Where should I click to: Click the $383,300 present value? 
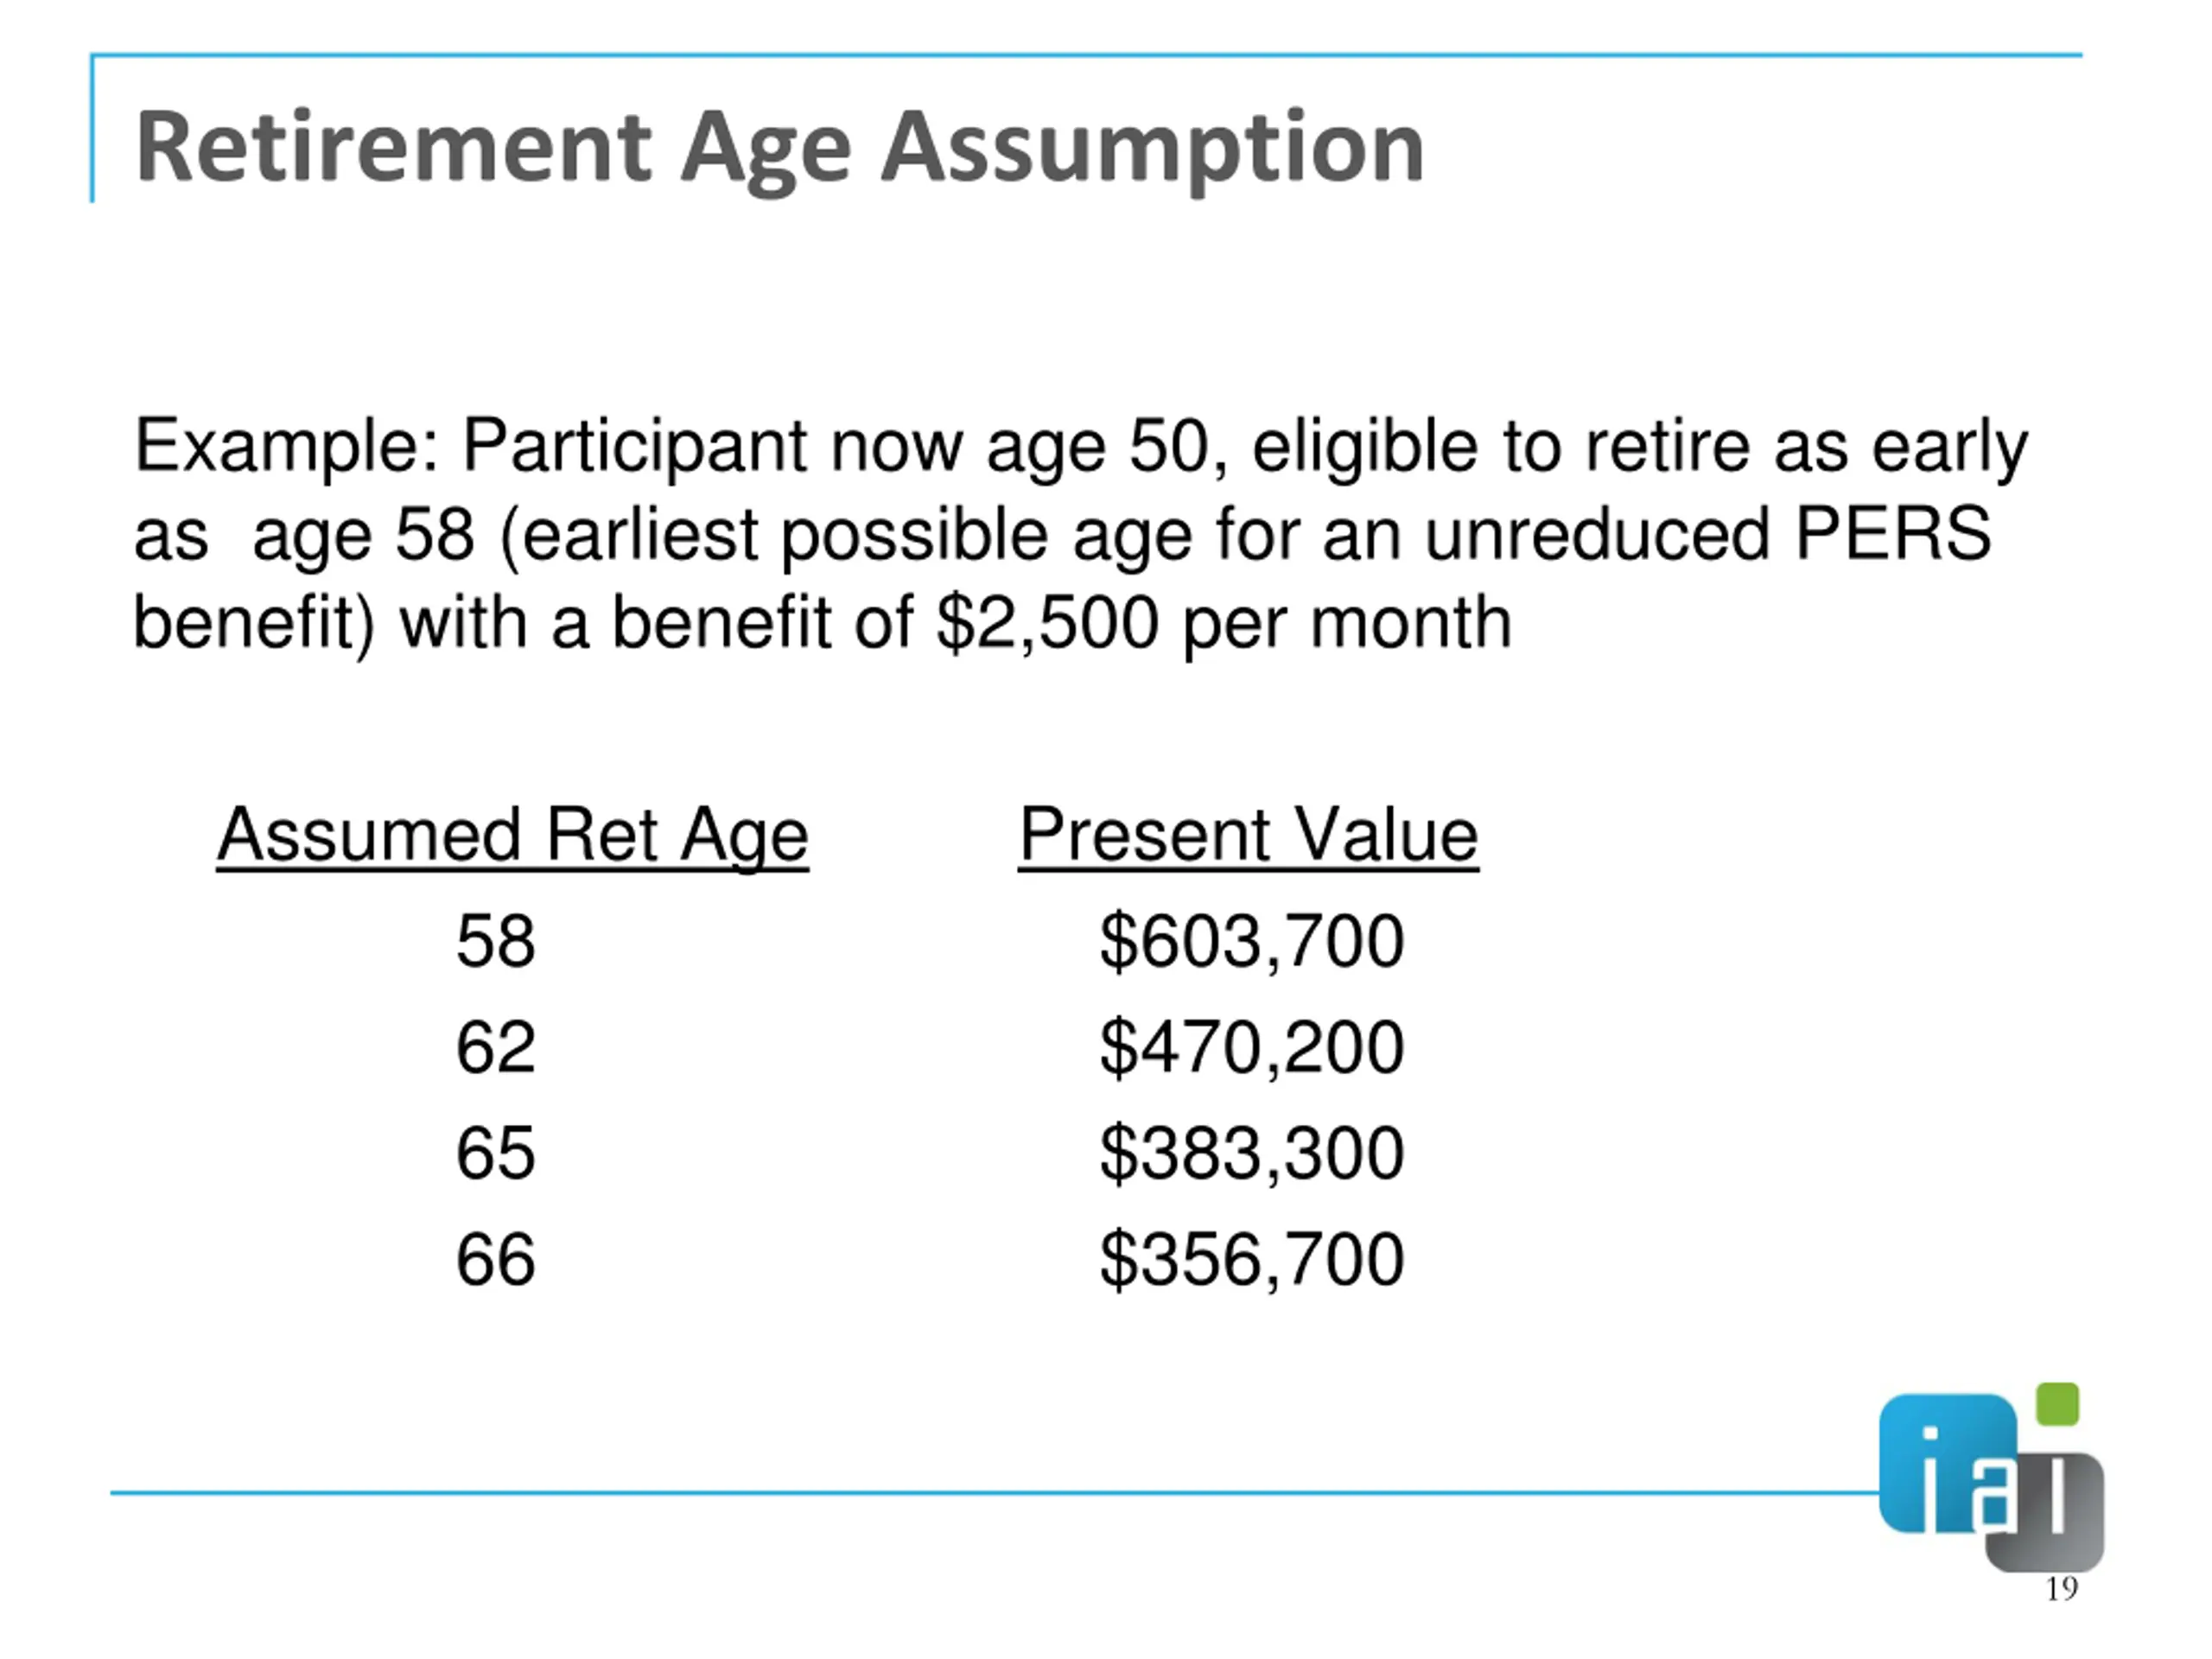(x=1252, y=1154)
